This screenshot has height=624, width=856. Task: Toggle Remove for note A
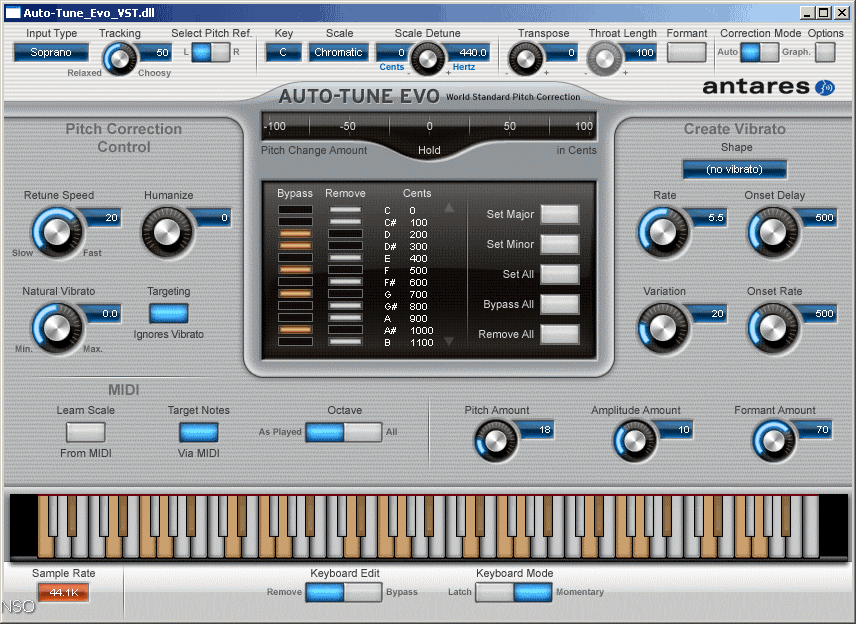pos(346,318)
